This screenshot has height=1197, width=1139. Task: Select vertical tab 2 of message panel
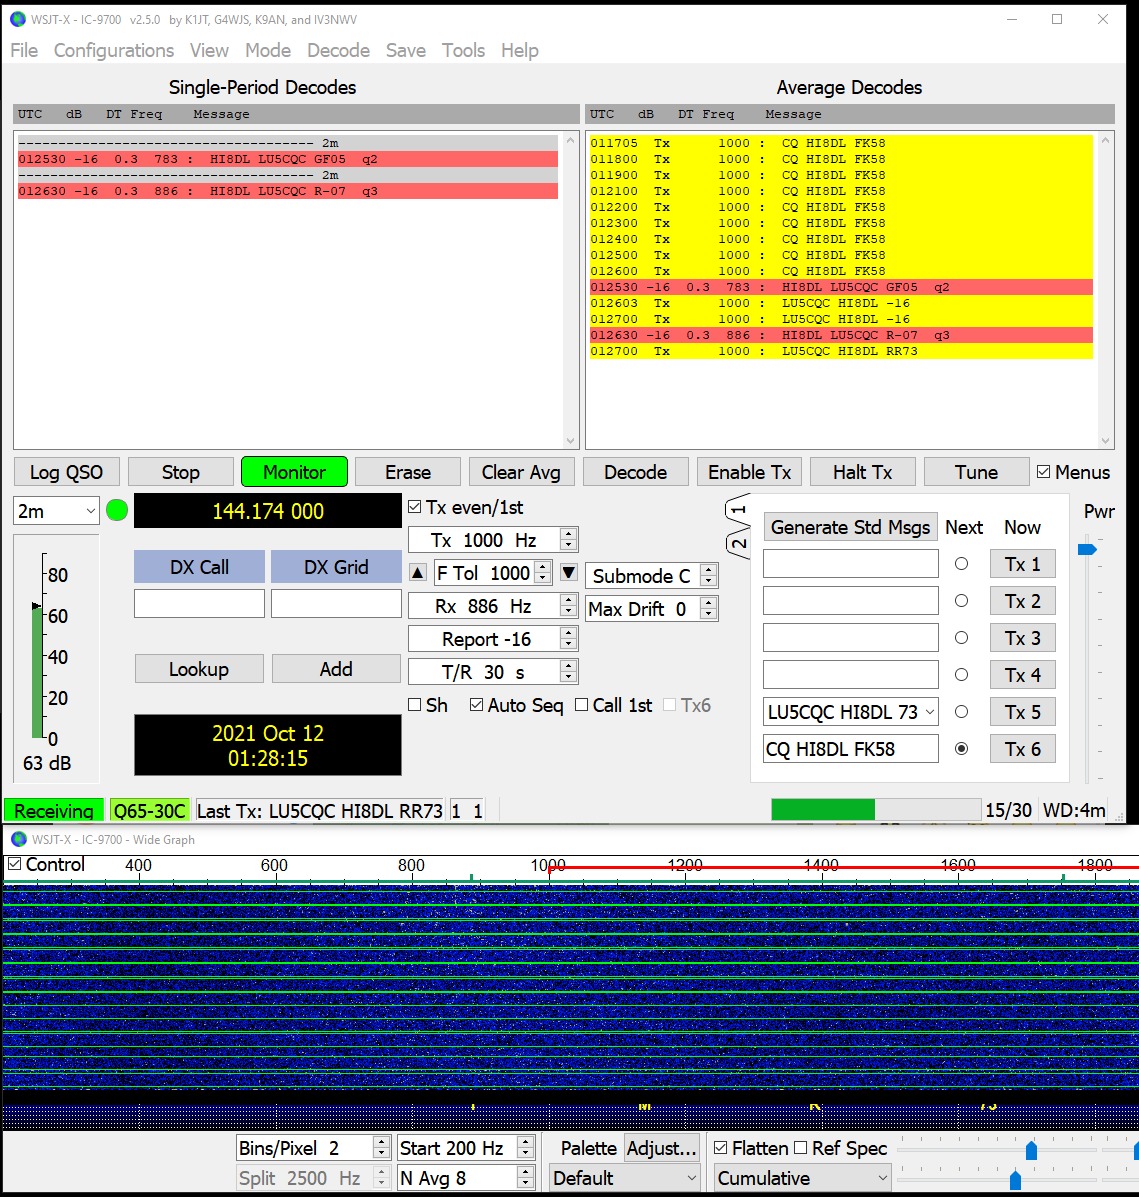tap(737, 544)
